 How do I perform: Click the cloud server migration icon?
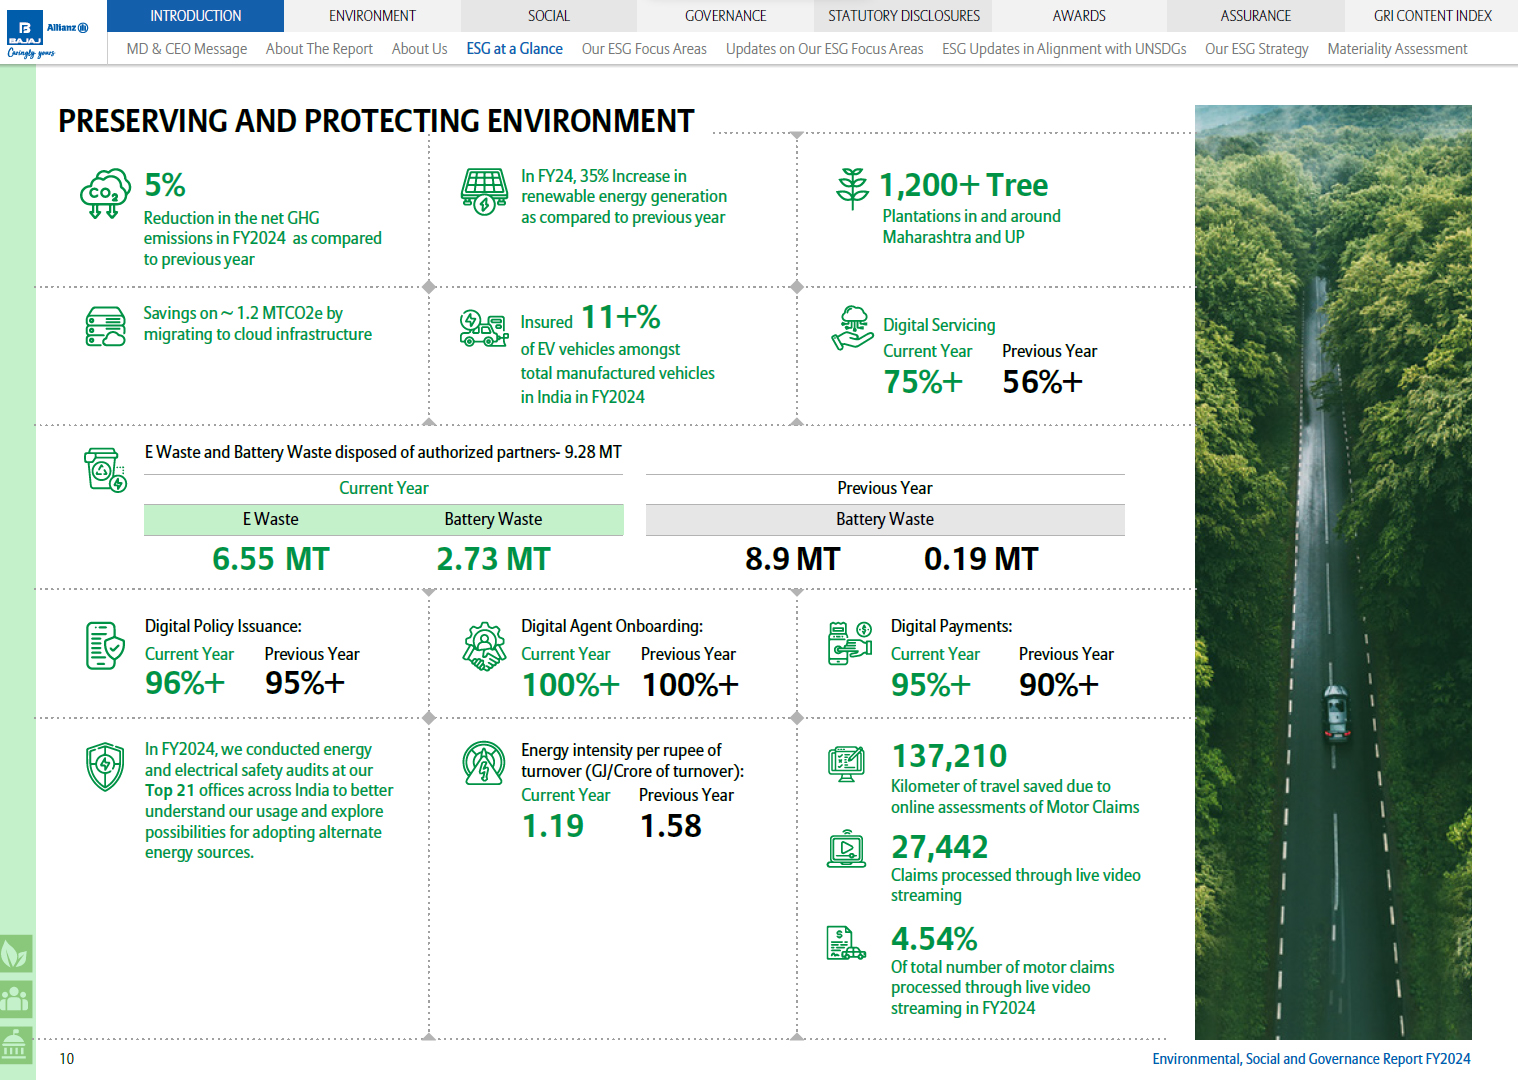(105, 326)
